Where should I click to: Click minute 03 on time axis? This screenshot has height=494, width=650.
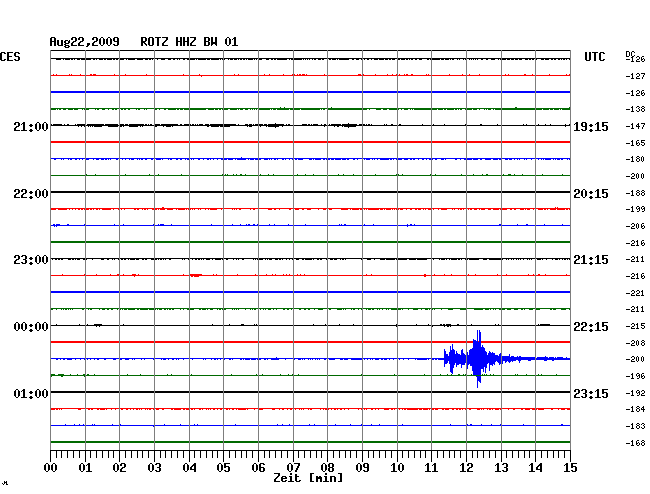click(x=154, y=468)
